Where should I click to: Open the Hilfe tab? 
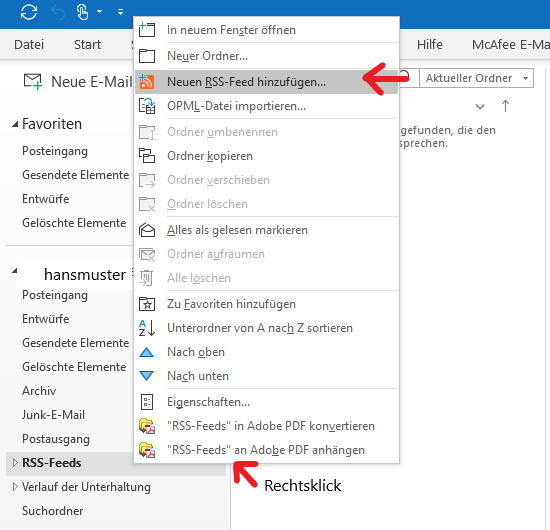[x=430, y=45]
